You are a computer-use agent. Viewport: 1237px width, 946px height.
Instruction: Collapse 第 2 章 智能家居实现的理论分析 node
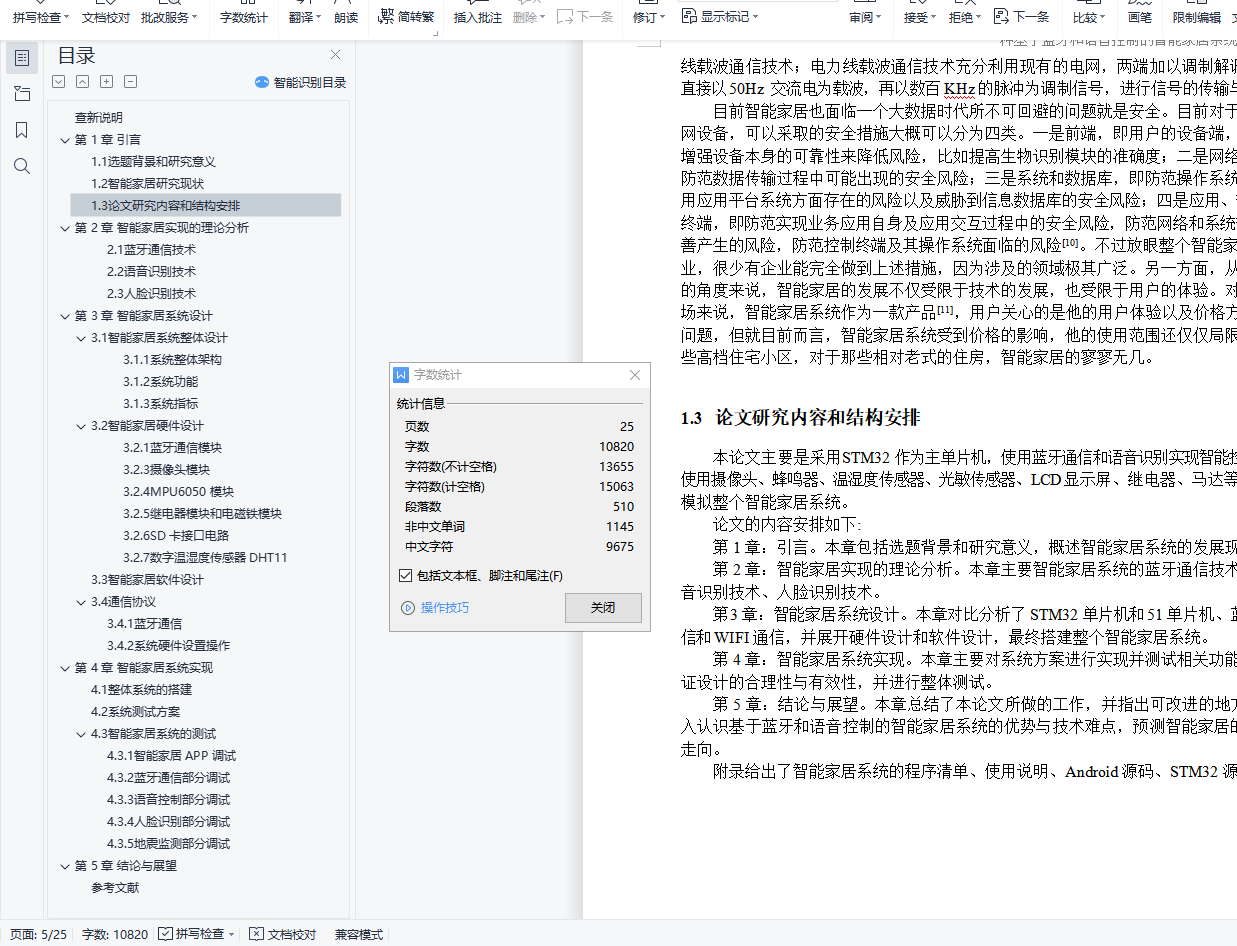click(65, 228)
